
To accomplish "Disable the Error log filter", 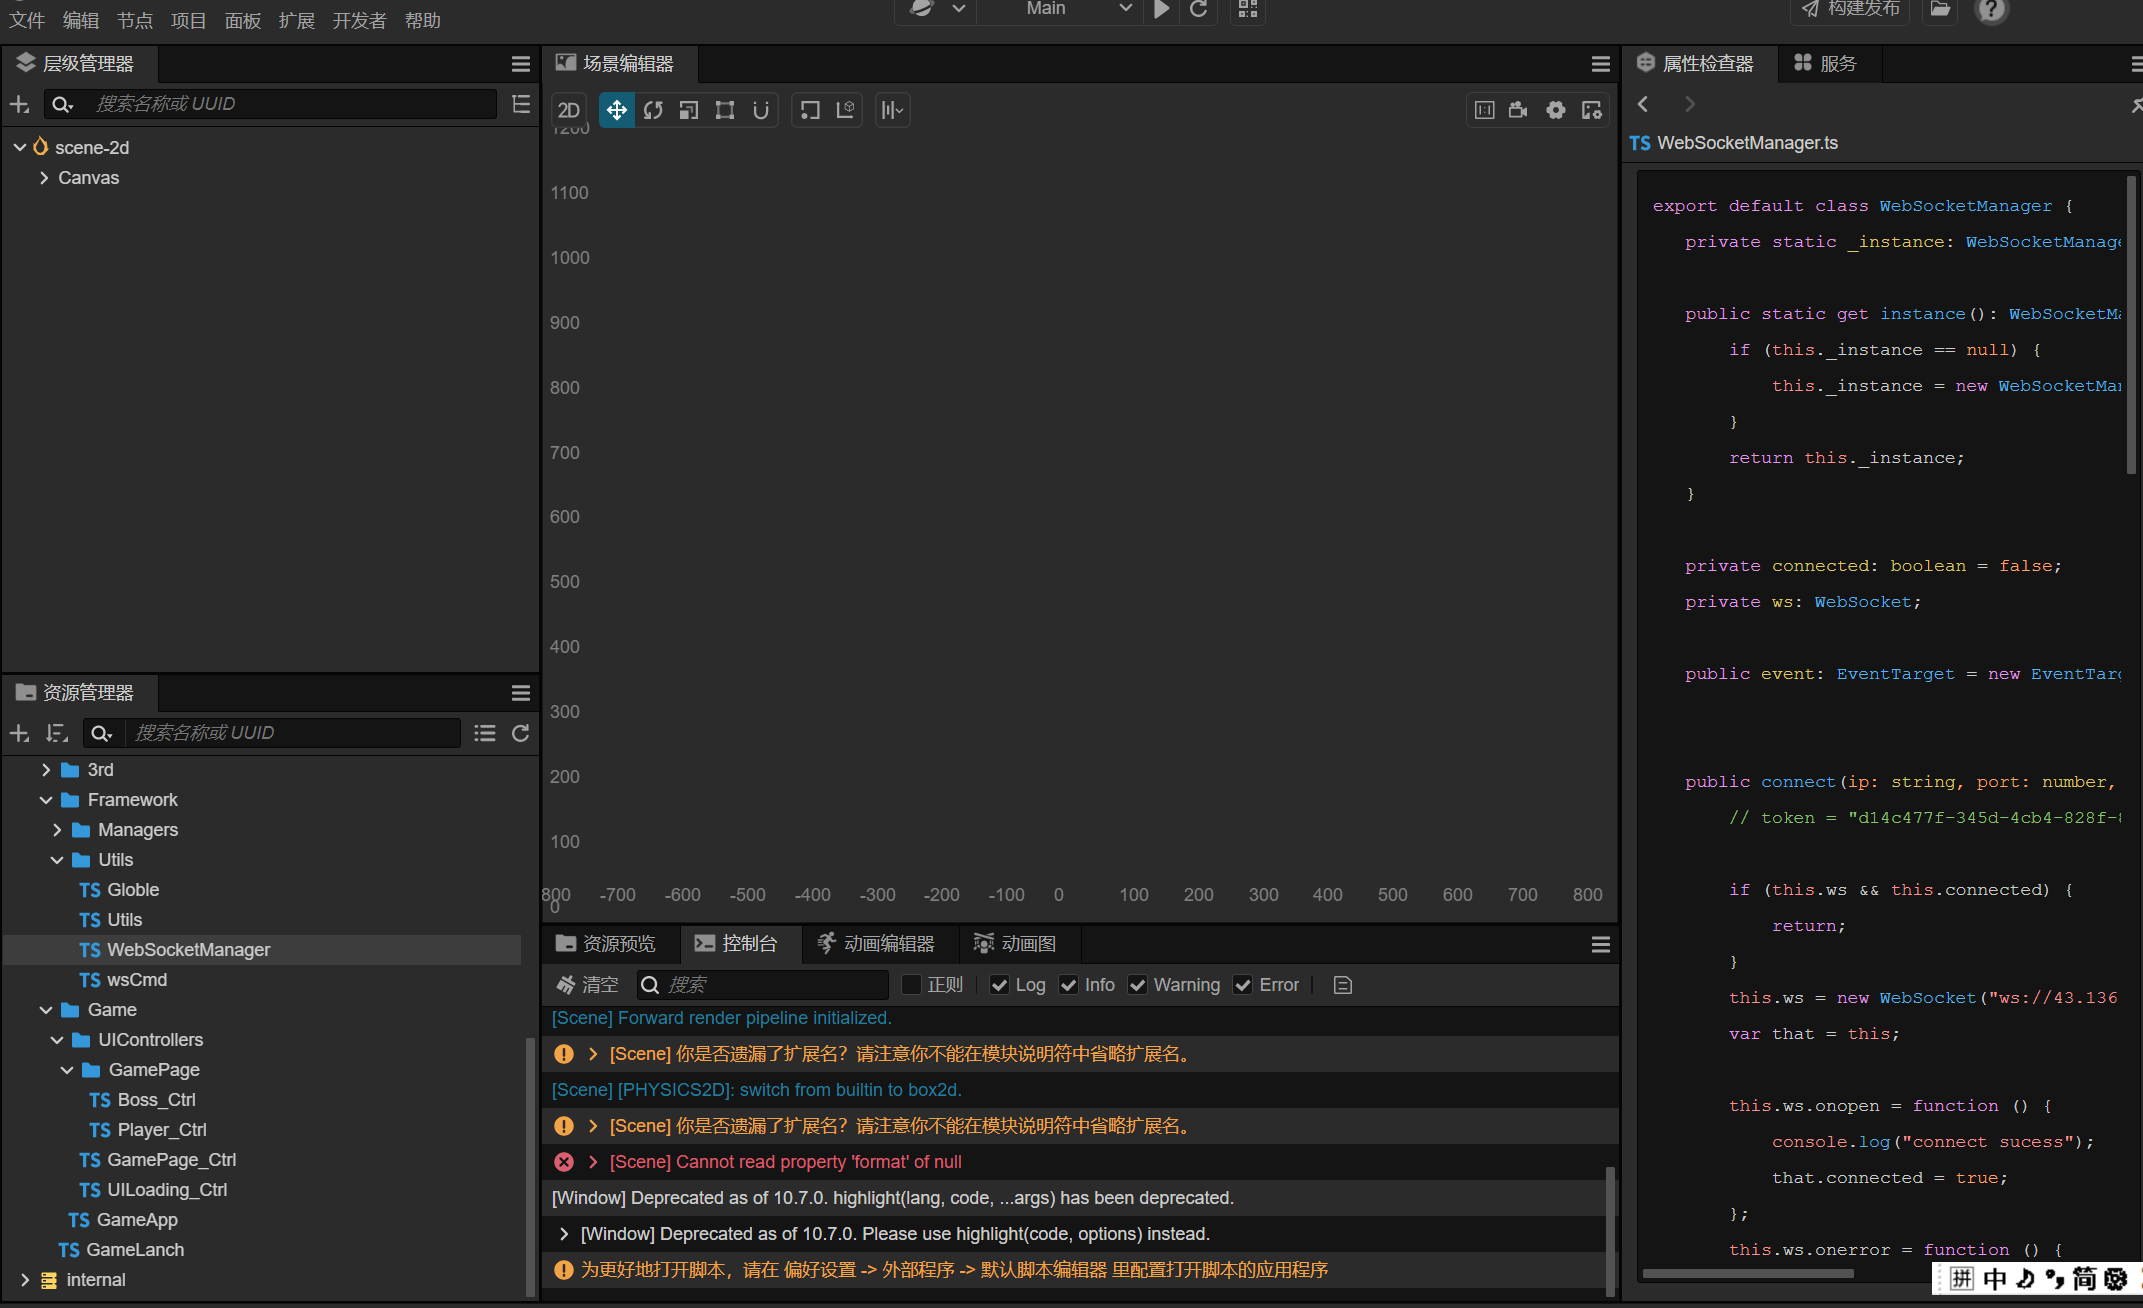I will tap(1243, 985).
